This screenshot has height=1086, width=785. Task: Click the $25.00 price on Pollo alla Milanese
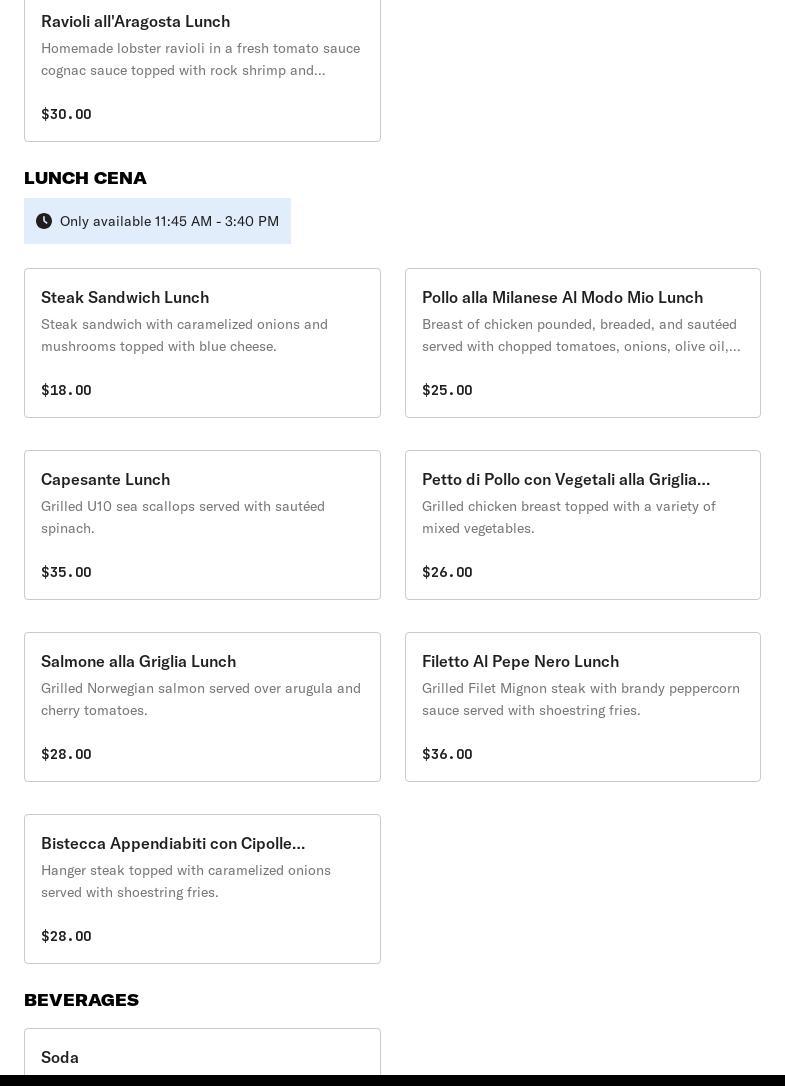pos(447,390)
